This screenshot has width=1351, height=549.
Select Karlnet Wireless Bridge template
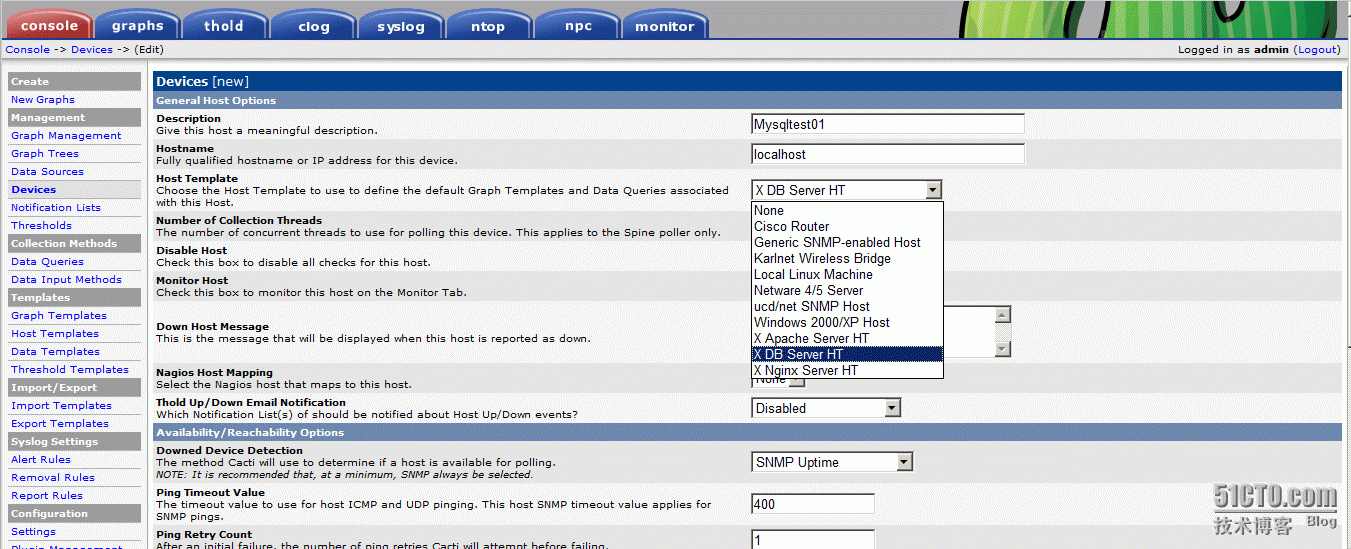coord(847,258)
